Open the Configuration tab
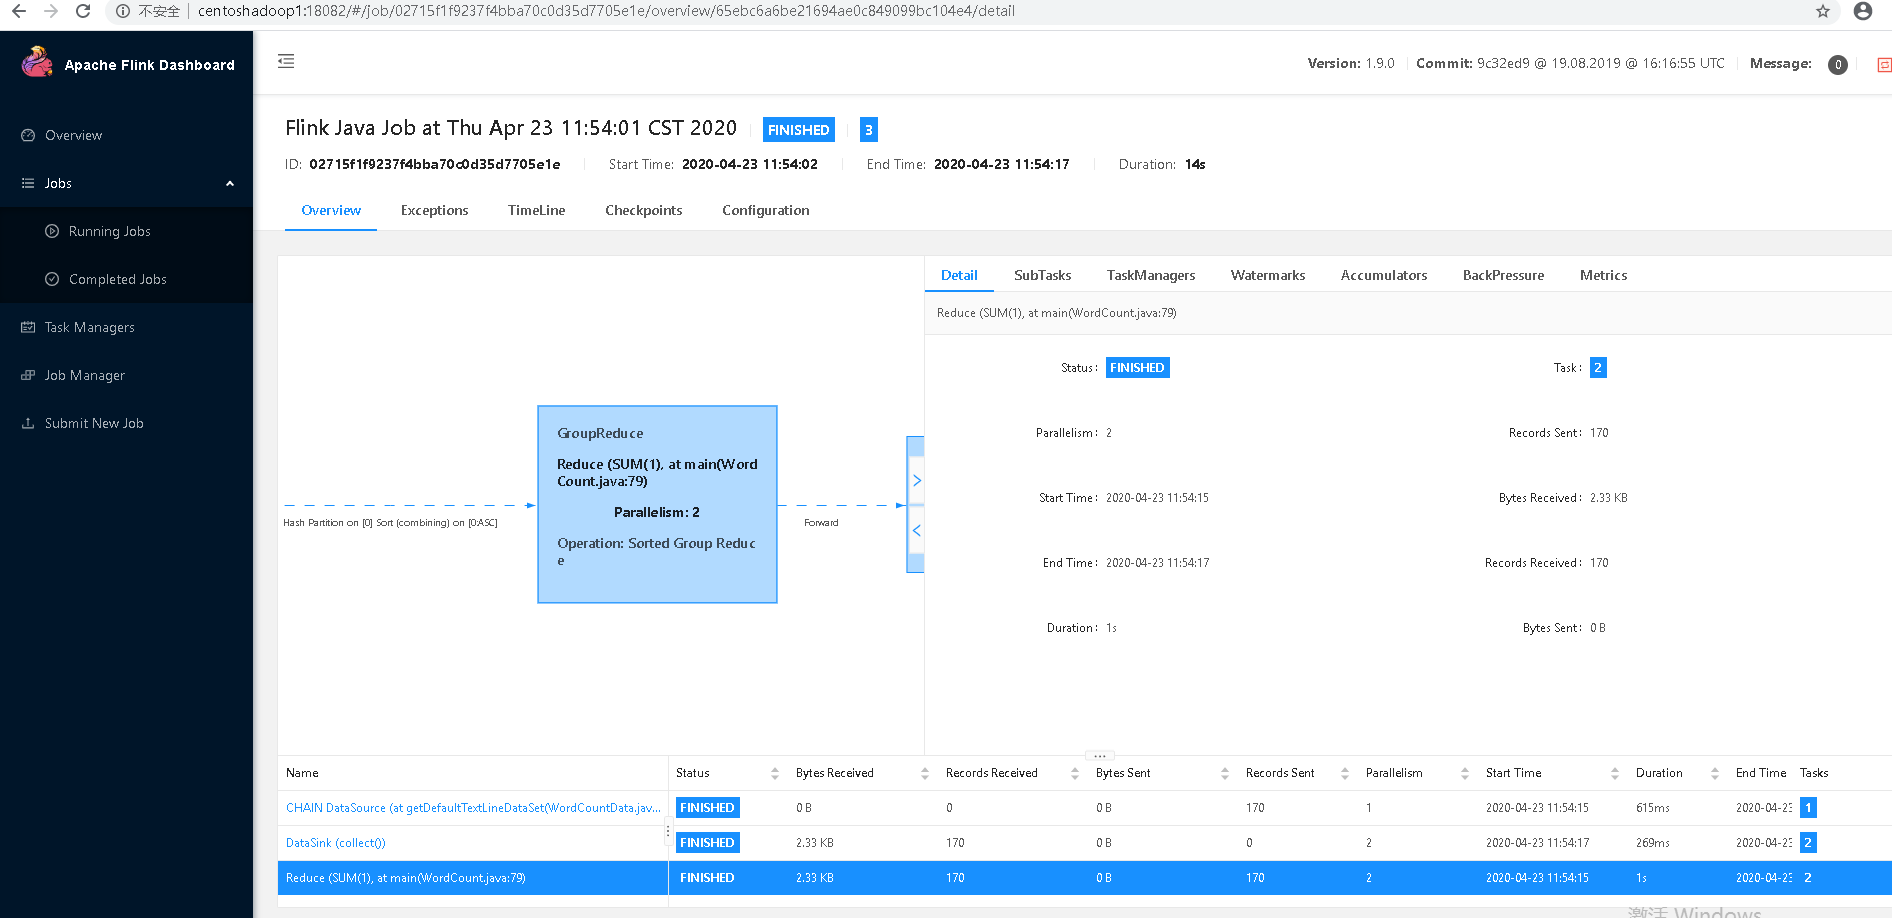Viewport: 1892px width, 918px height. tap(766, 210)
